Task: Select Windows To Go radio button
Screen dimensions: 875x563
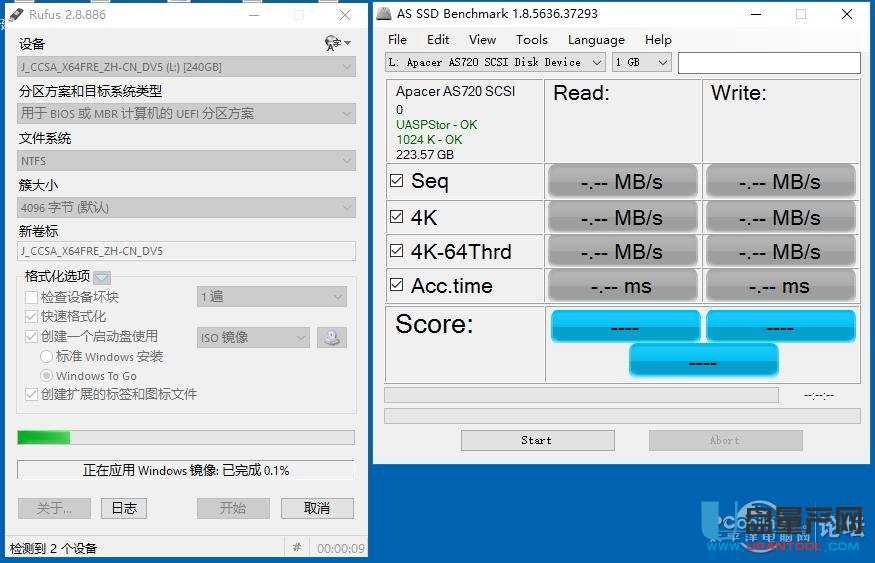Action: coord(47,376)
